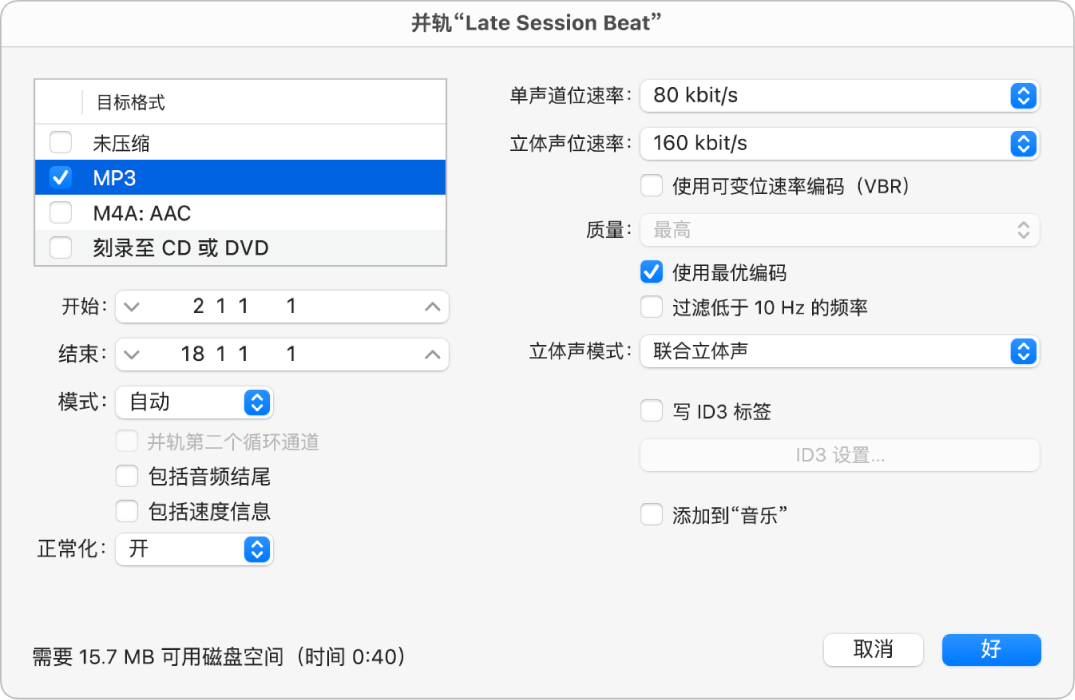Disable the 使用最优编码 checkbox
Screen dimensions: 1075x700
651,271
